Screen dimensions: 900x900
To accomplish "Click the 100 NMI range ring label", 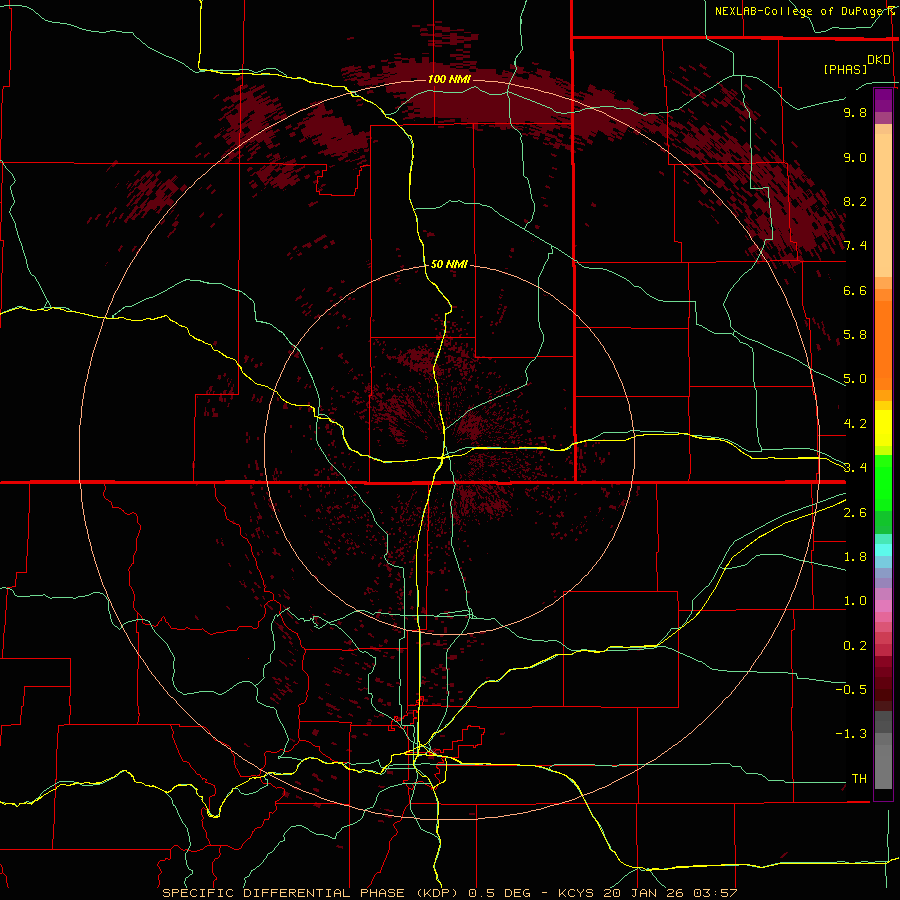I will click(x=448, y=79).
